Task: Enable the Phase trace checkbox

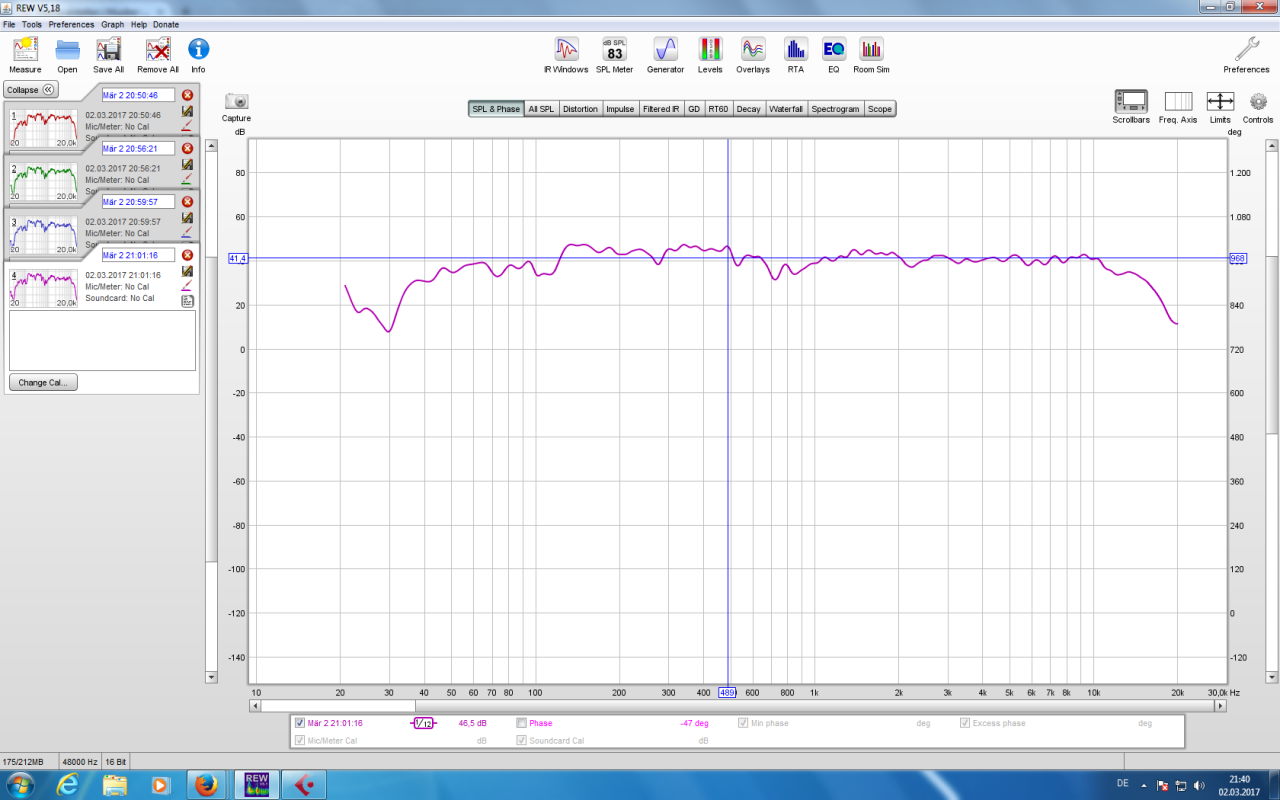Action: point(521,723)
